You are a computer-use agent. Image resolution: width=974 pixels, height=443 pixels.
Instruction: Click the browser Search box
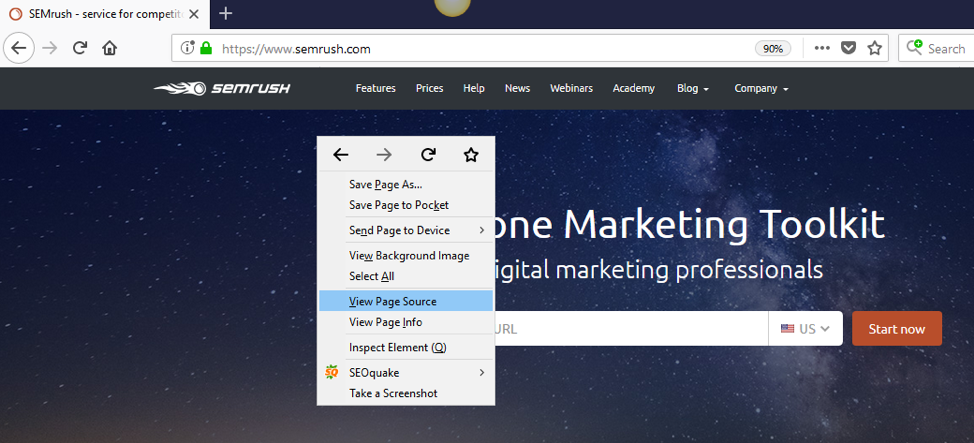coord(936,48)
